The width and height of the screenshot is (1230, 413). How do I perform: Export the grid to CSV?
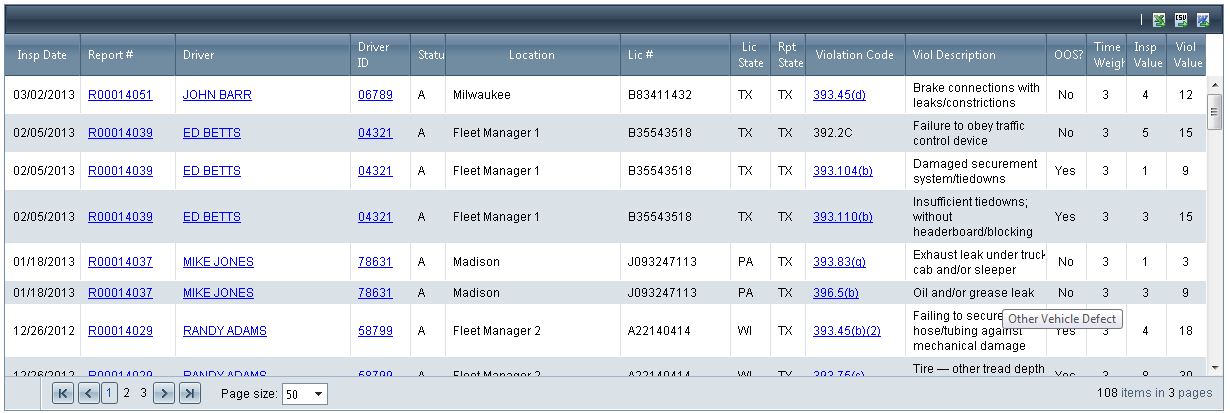1181,19
